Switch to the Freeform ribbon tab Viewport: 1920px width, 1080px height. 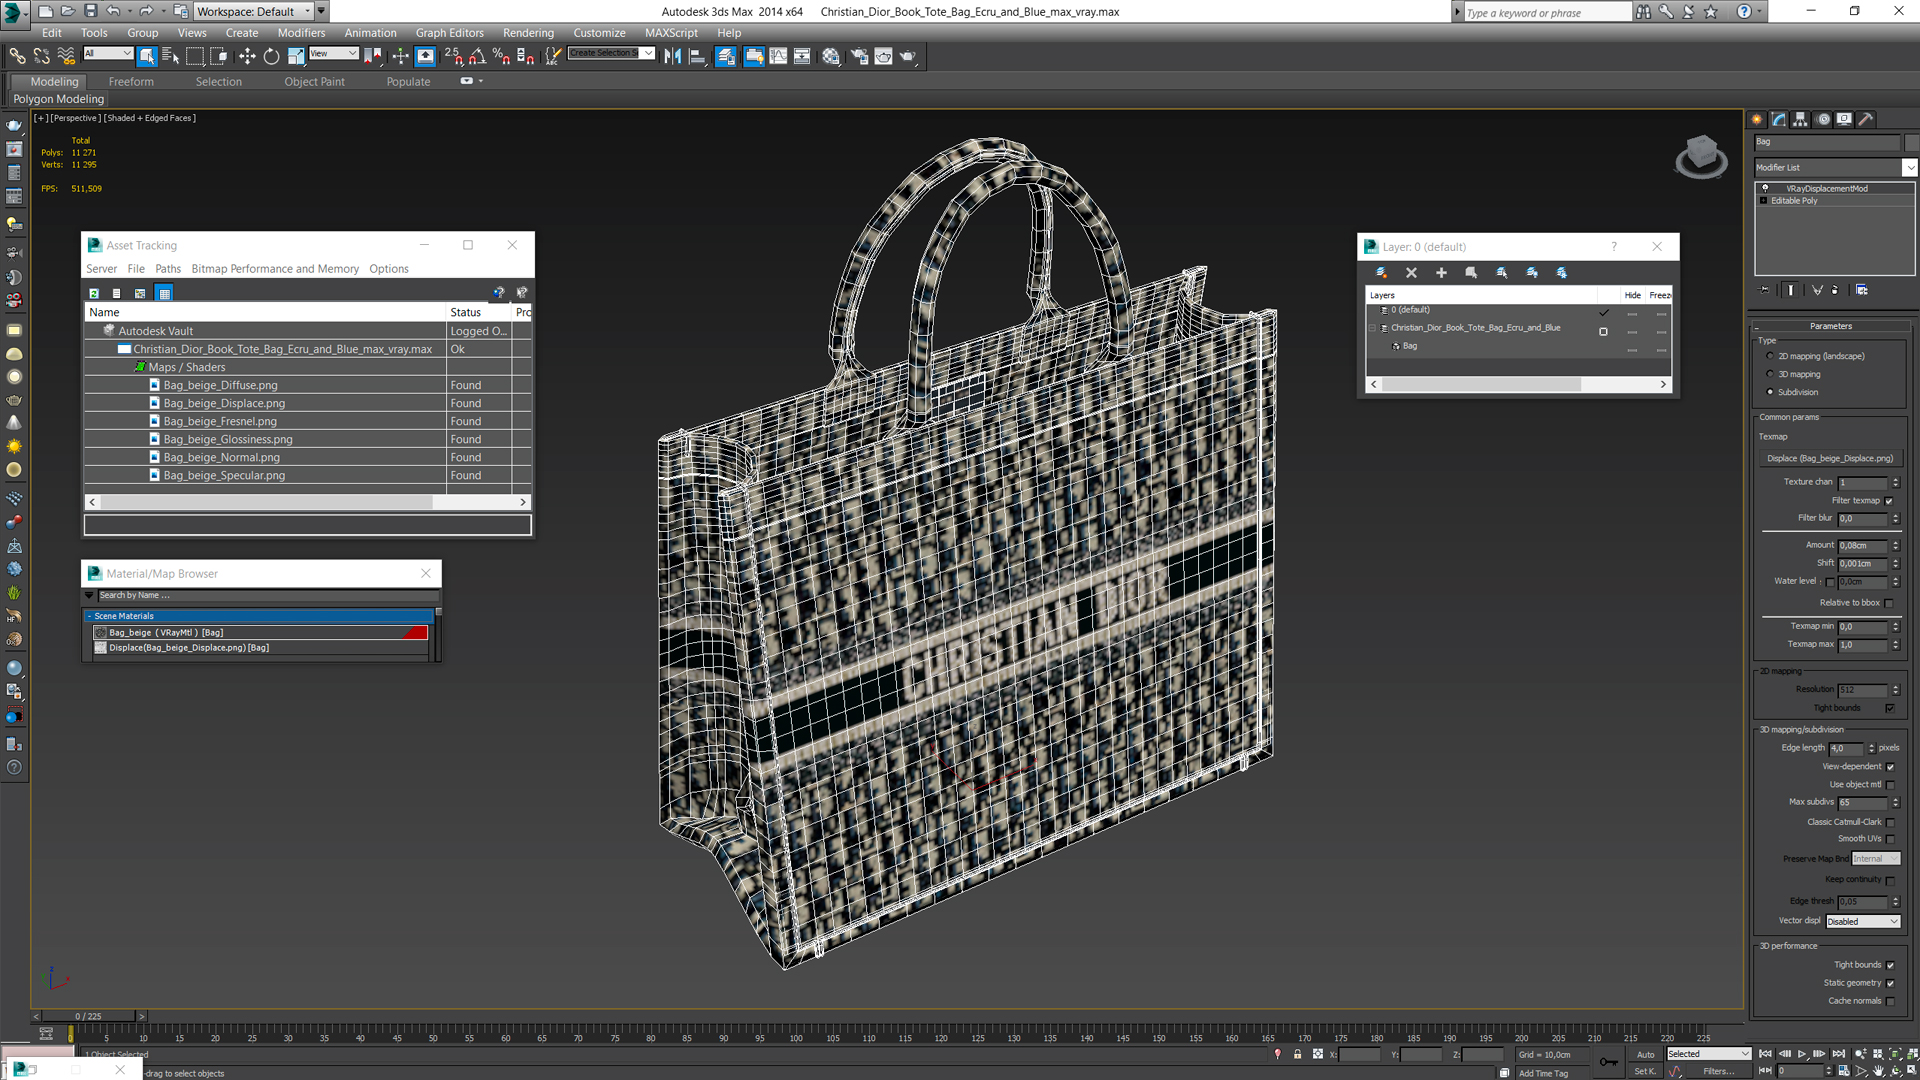point(131,82)
